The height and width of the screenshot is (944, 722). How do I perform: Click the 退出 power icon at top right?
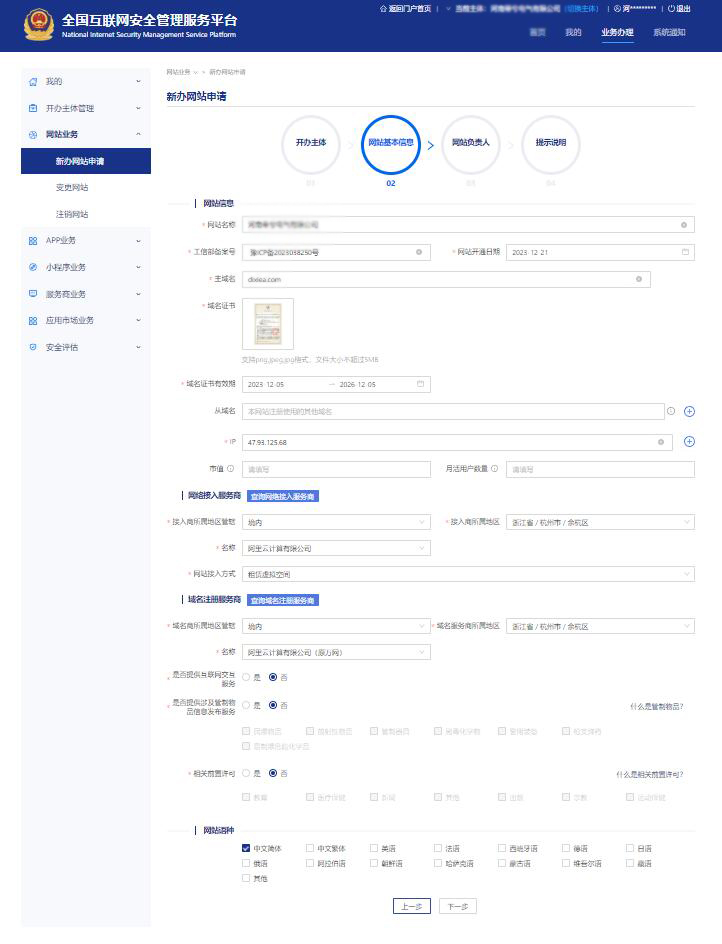coord(671,9)
